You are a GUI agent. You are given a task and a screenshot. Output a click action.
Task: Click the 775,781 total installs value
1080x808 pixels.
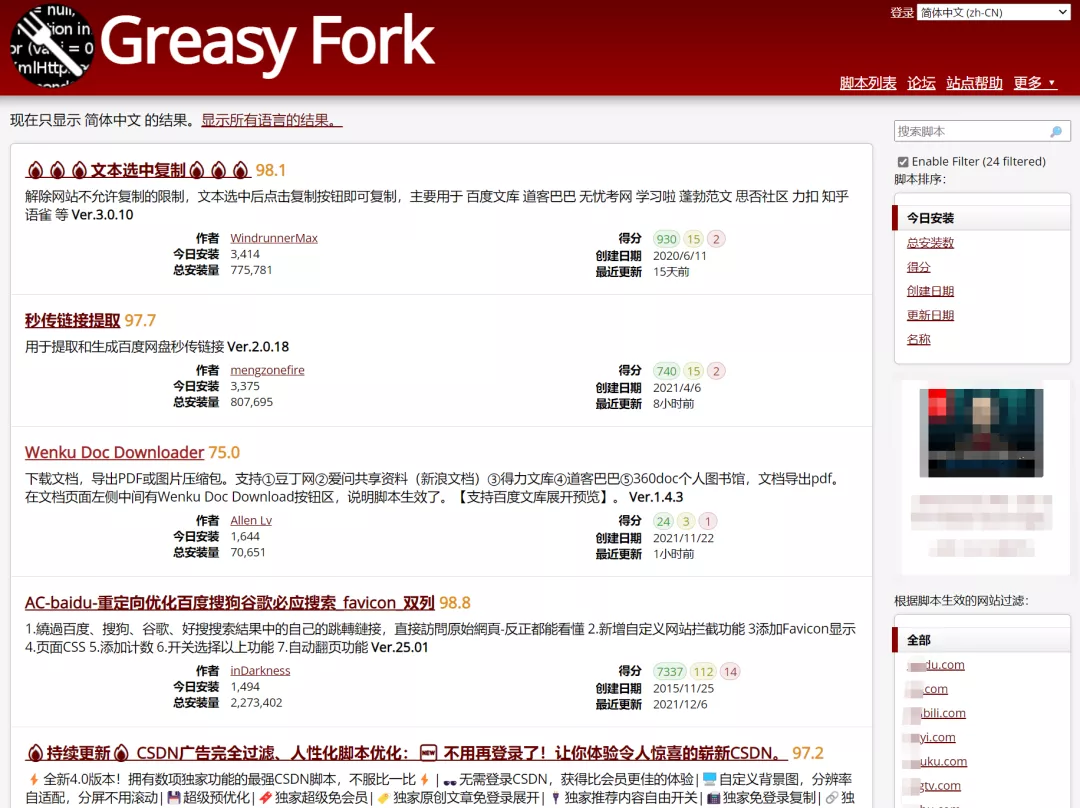(251, 270)
